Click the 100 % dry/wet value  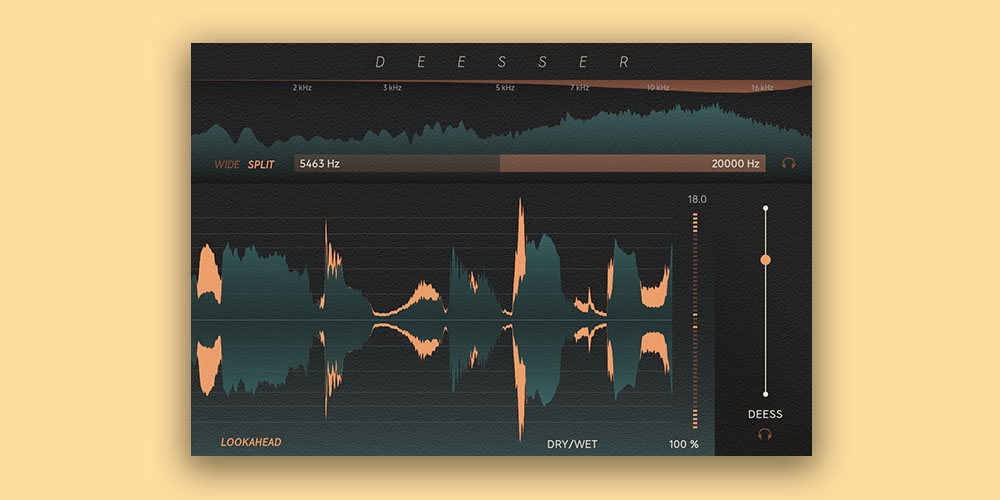684,444
